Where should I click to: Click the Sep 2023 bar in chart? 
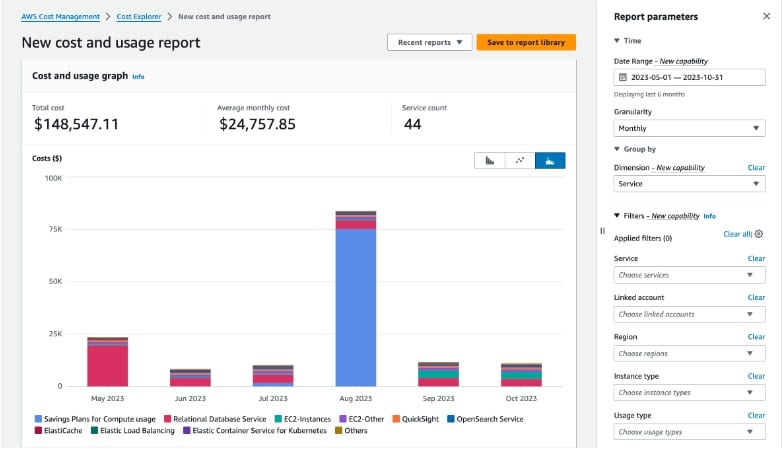point(438,375)
